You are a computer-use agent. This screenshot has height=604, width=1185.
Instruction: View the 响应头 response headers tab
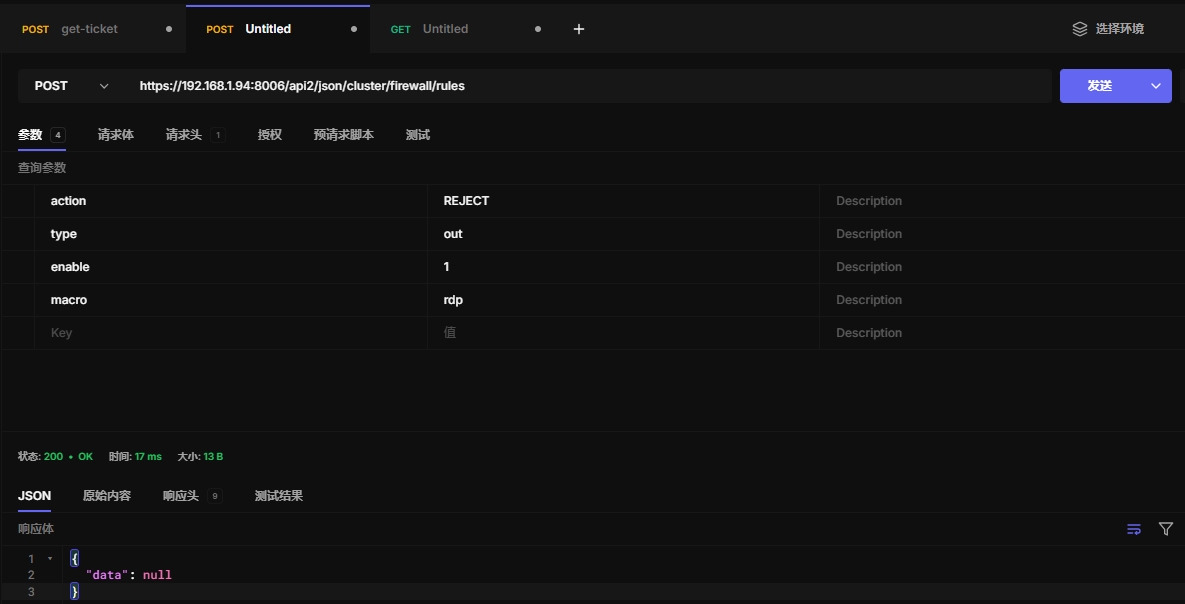(x=181, y=496)
